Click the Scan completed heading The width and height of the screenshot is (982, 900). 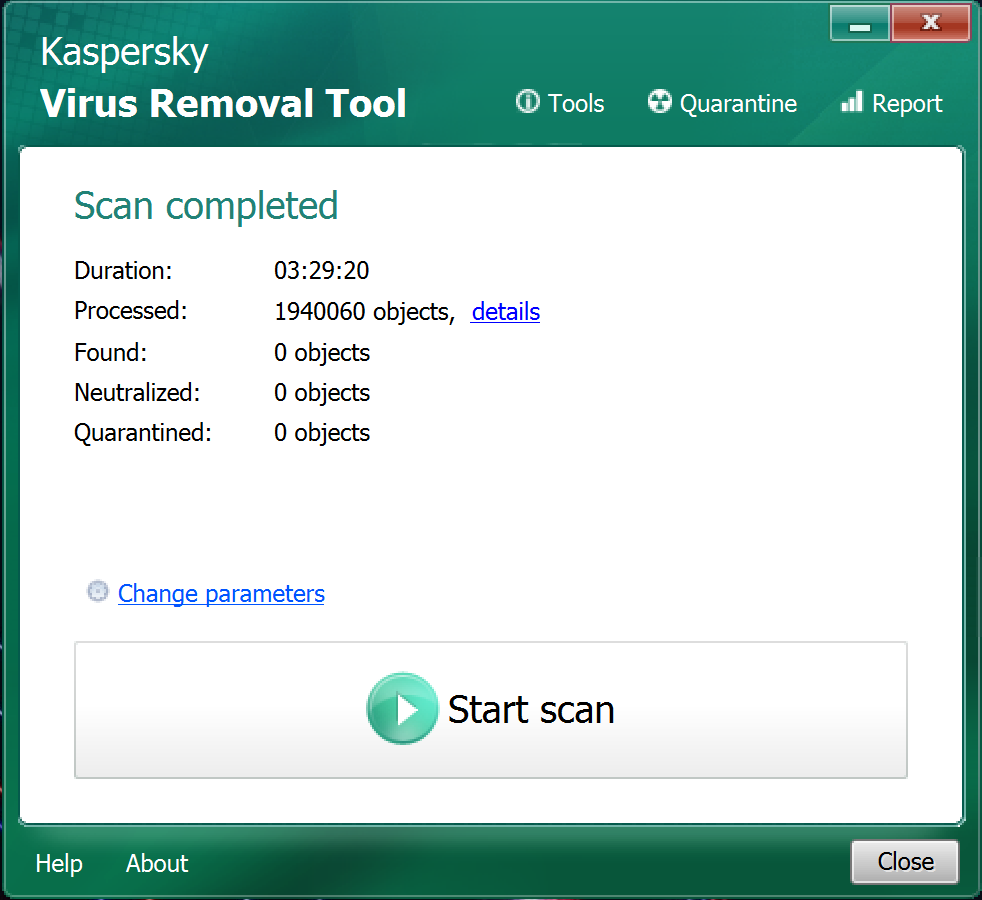(206, 206)
